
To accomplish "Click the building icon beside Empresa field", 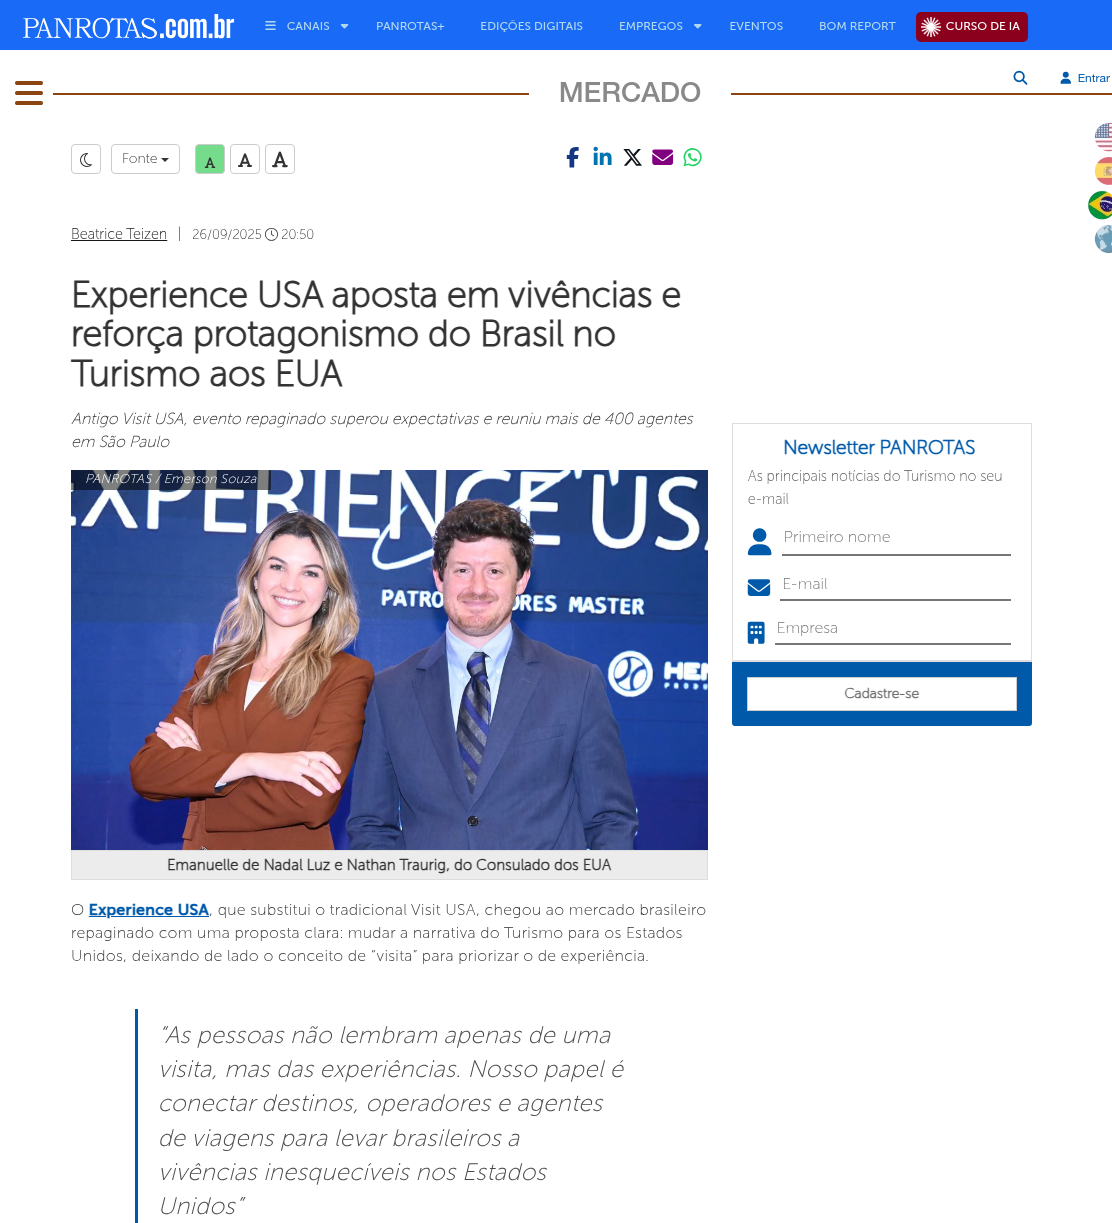I will point(756,632).
